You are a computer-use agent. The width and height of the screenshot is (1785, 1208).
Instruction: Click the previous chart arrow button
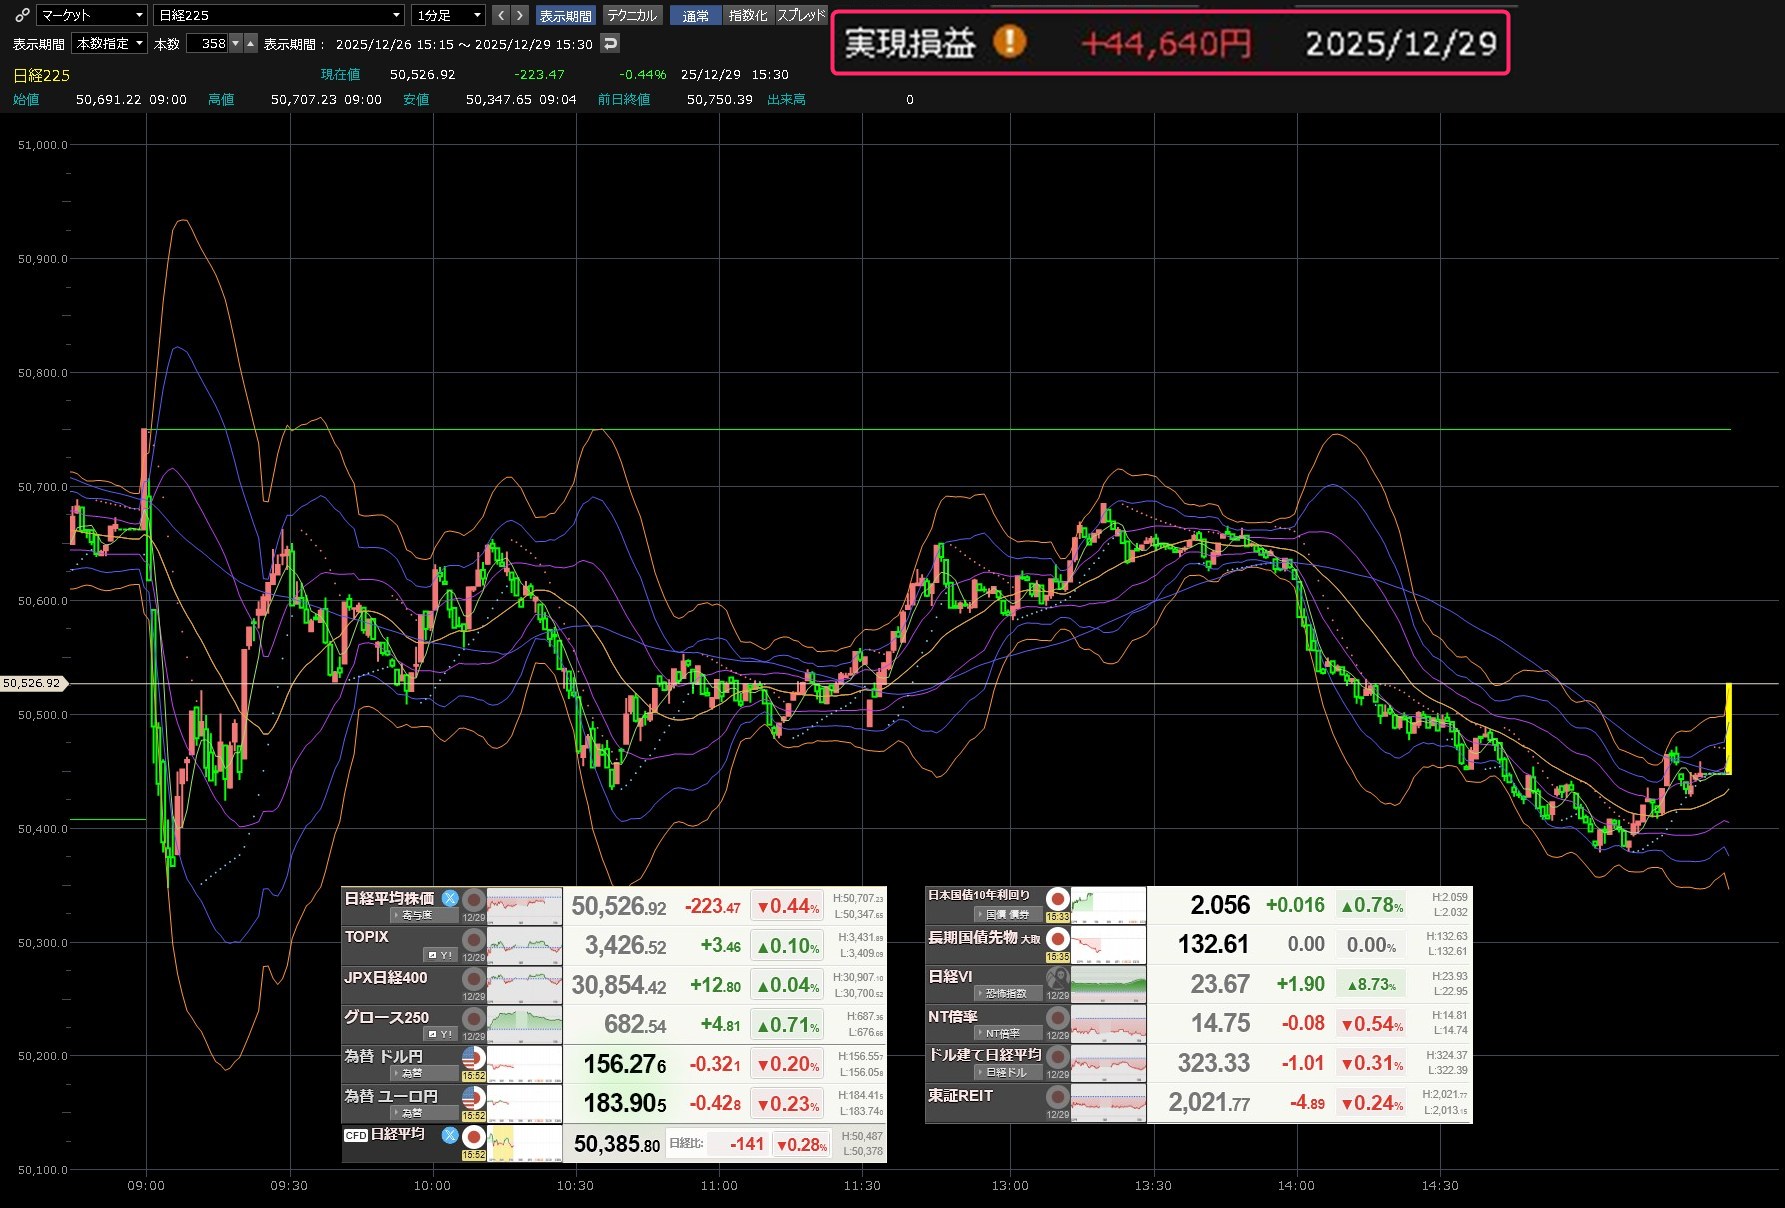[501, 15]
